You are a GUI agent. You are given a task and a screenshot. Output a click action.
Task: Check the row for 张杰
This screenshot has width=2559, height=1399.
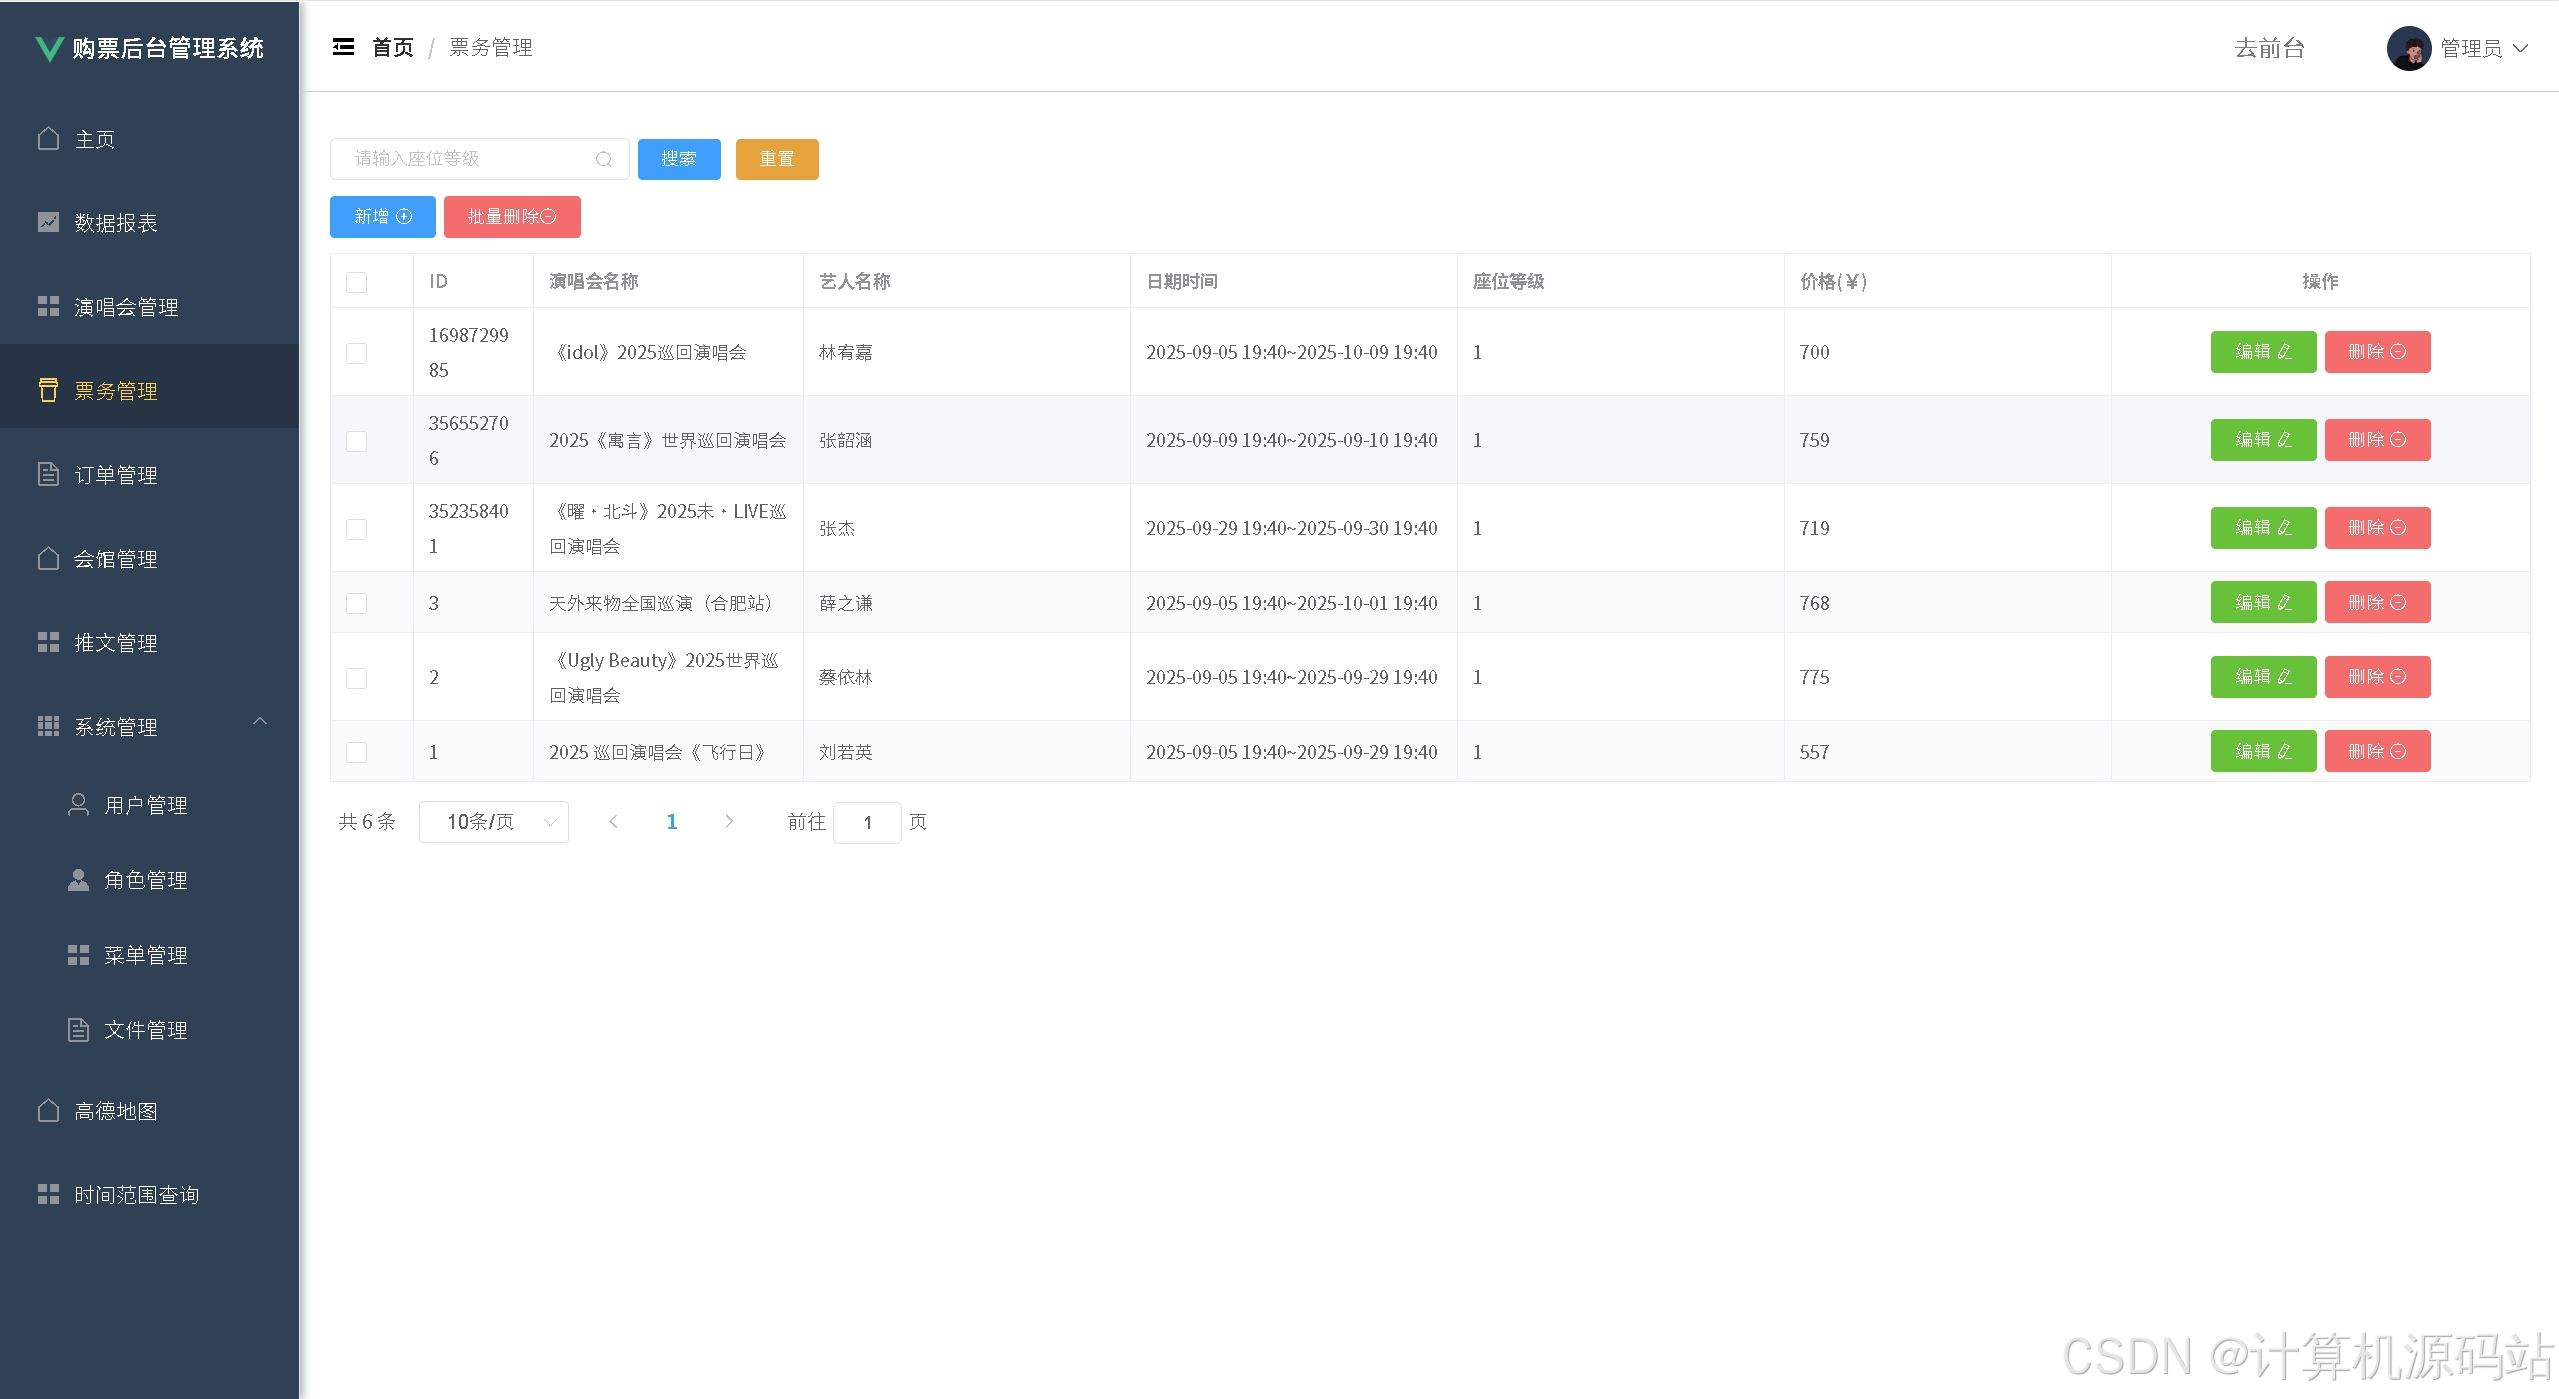[x=356, y=529]
